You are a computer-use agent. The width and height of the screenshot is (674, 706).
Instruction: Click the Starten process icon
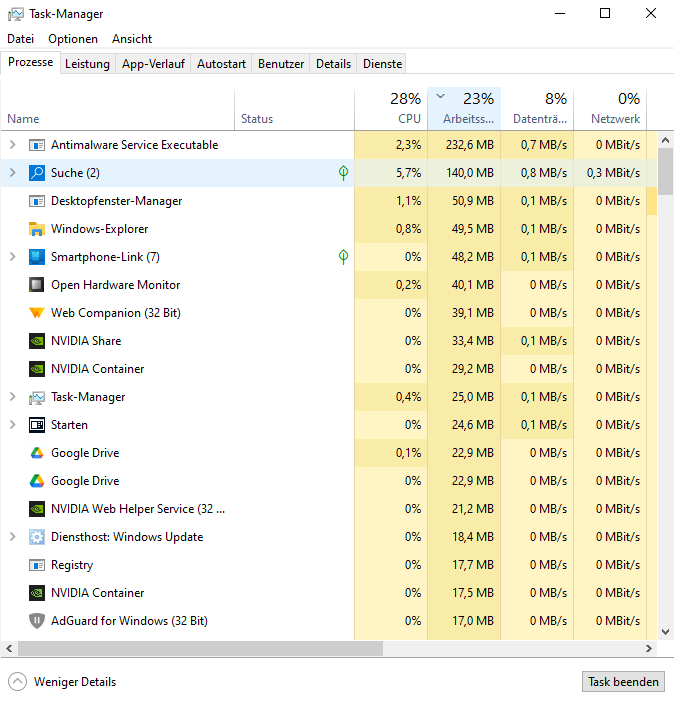click(x=36, y=425)
